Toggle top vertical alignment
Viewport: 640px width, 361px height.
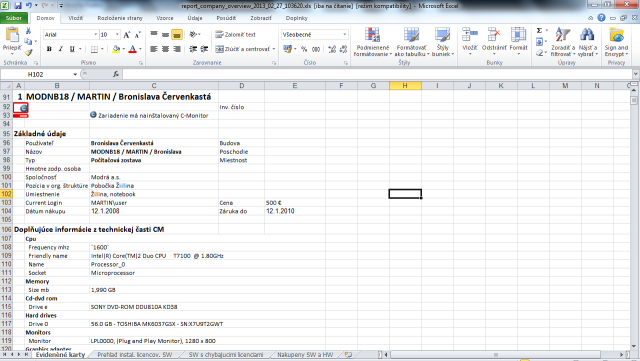point(154,35)
